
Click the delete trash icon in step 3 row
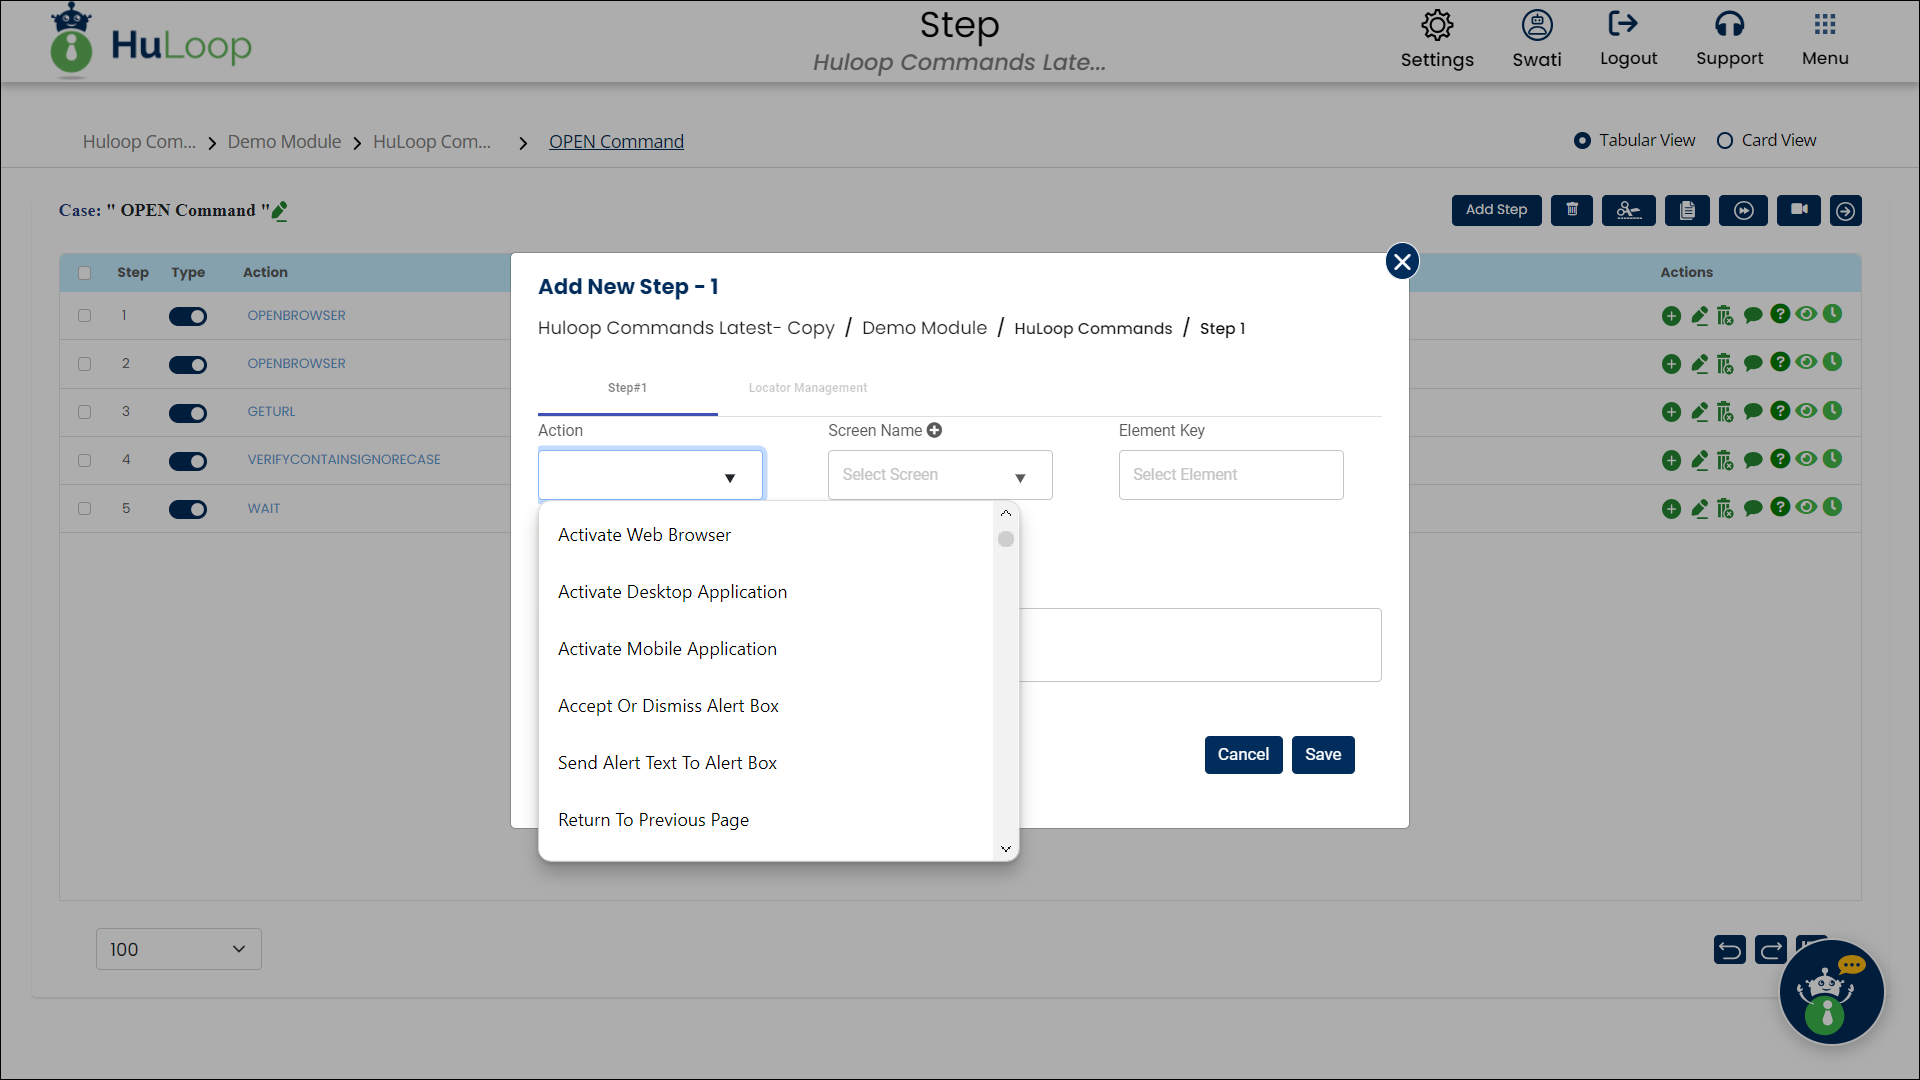[1725, 411]
